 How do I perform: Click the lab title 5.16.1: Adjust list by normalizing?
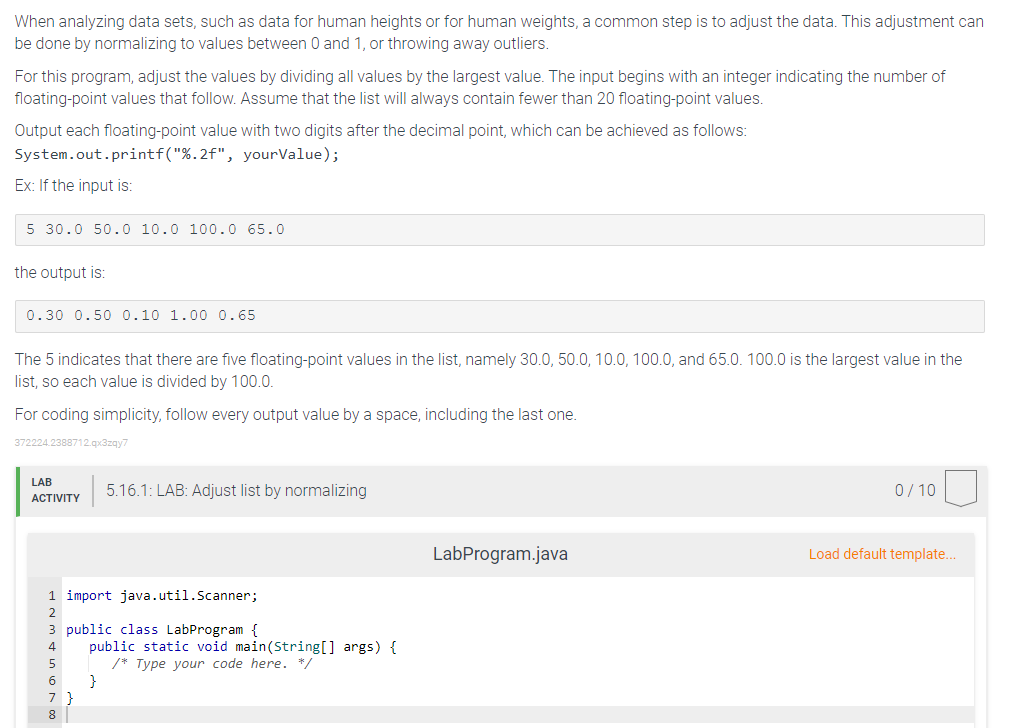[x=237, y=490]
